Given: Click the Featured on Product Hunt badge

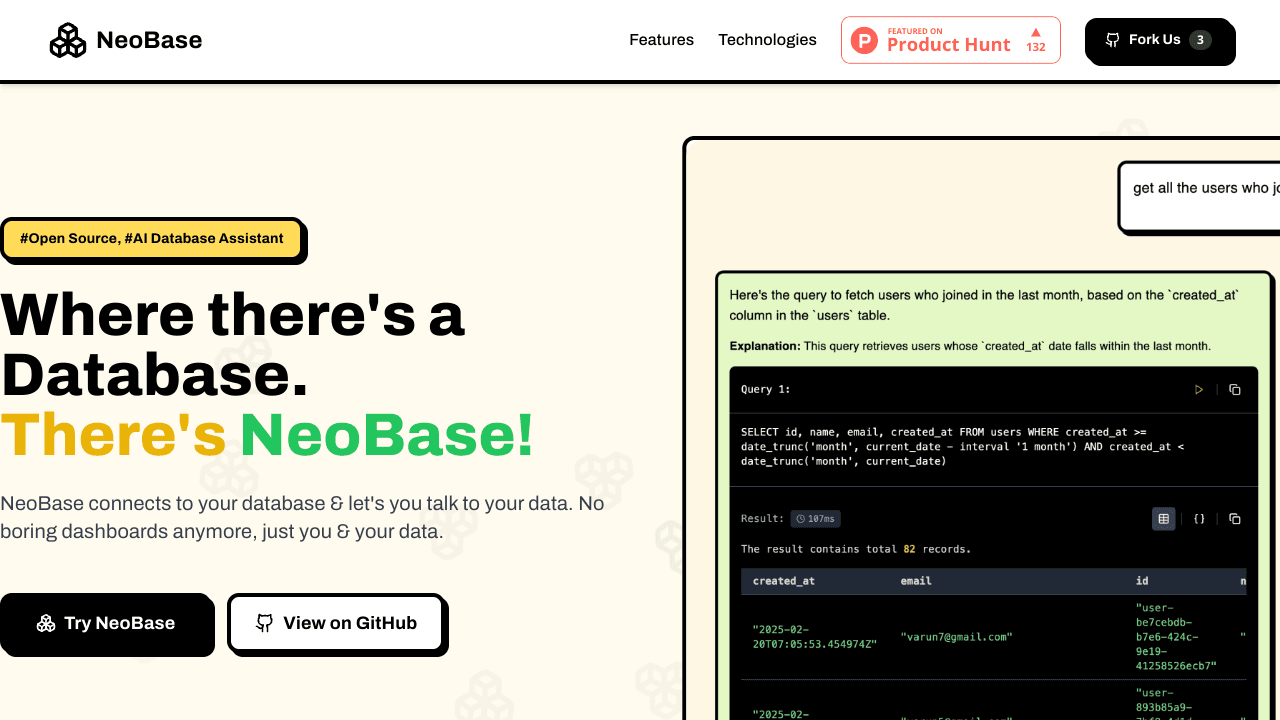Looking at the screenshot, I should [950, 40].
